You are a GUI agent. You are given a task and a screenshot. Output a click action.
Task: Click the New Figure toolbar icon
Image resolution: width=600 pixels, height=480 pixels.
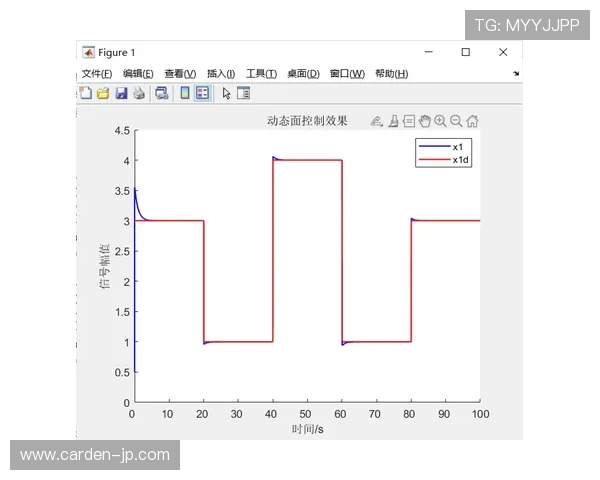coord(86,93)
